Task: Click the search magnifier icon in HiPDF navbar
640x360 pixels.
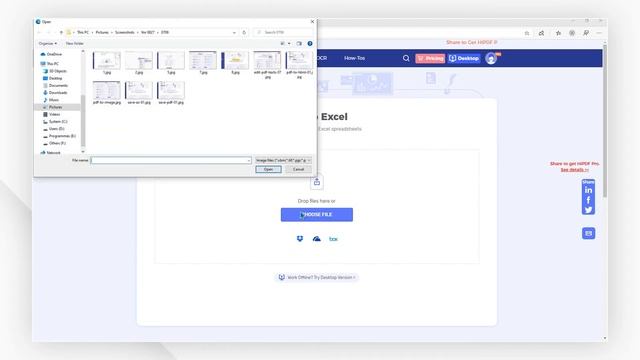Action: 406,58
